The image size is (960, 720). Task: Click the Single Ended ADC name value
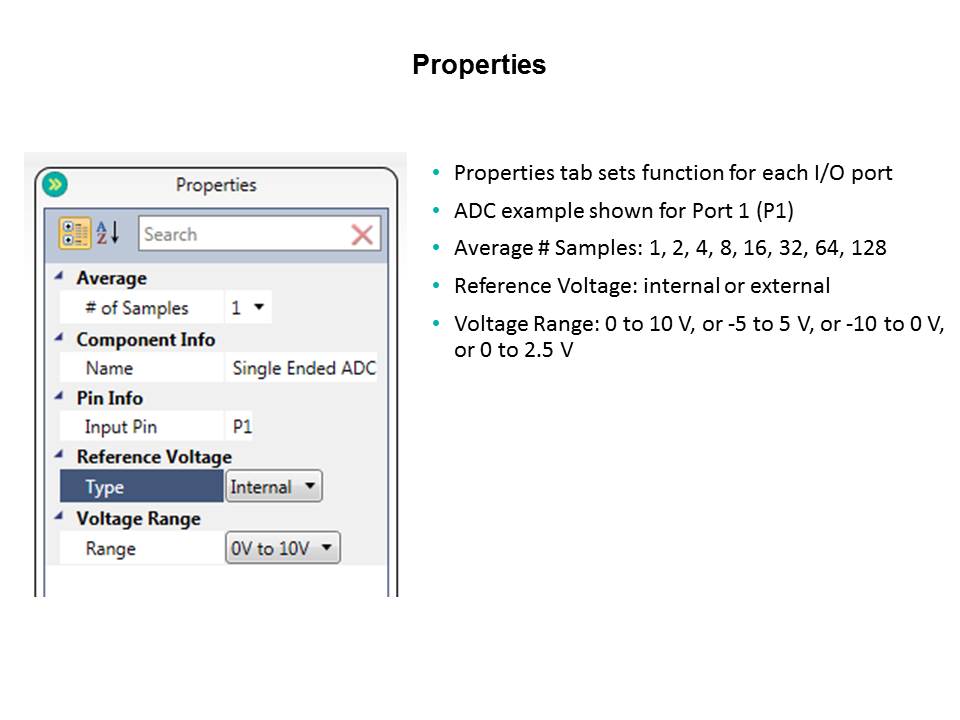pyautogui.click(x=303, y=368)
